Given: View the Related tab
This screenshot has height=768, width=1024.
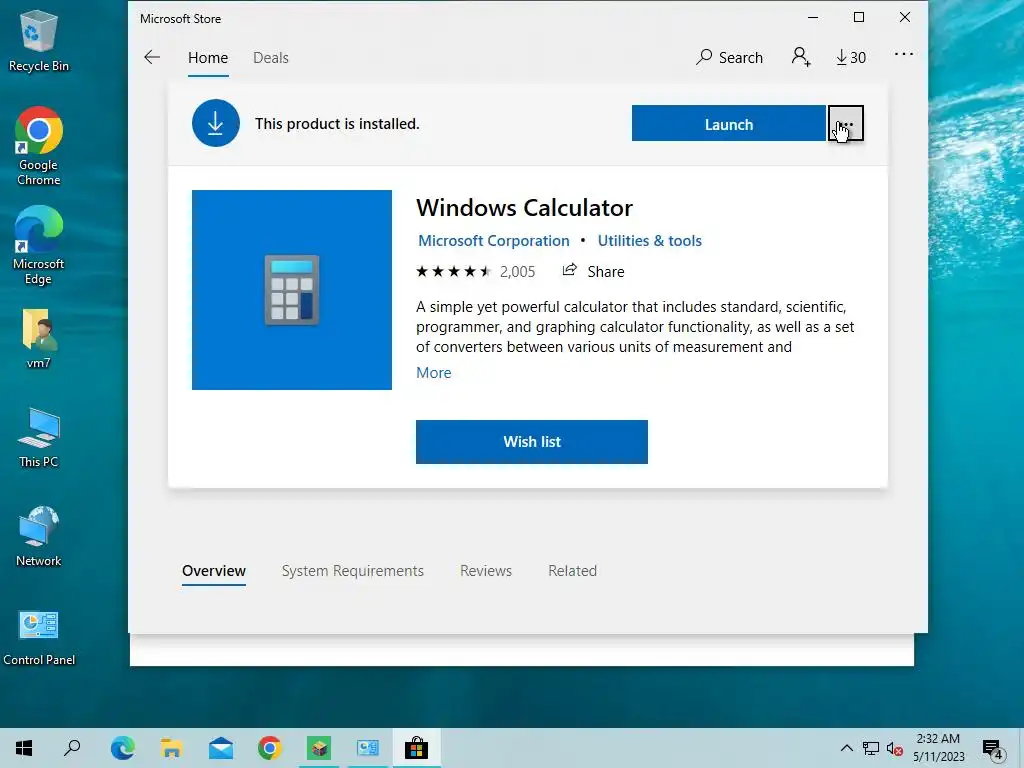Looking at the screenshot, I should 572,571.
